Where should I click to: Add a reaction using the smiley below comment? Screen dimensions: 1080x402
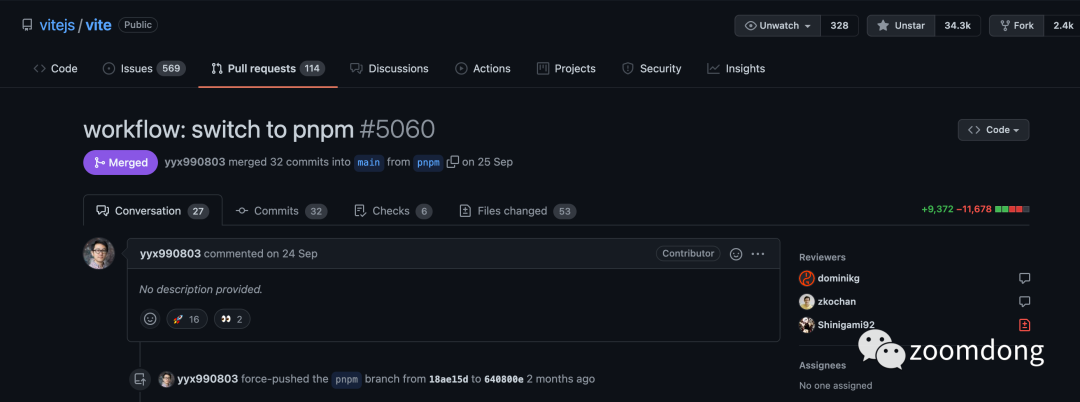149,319
